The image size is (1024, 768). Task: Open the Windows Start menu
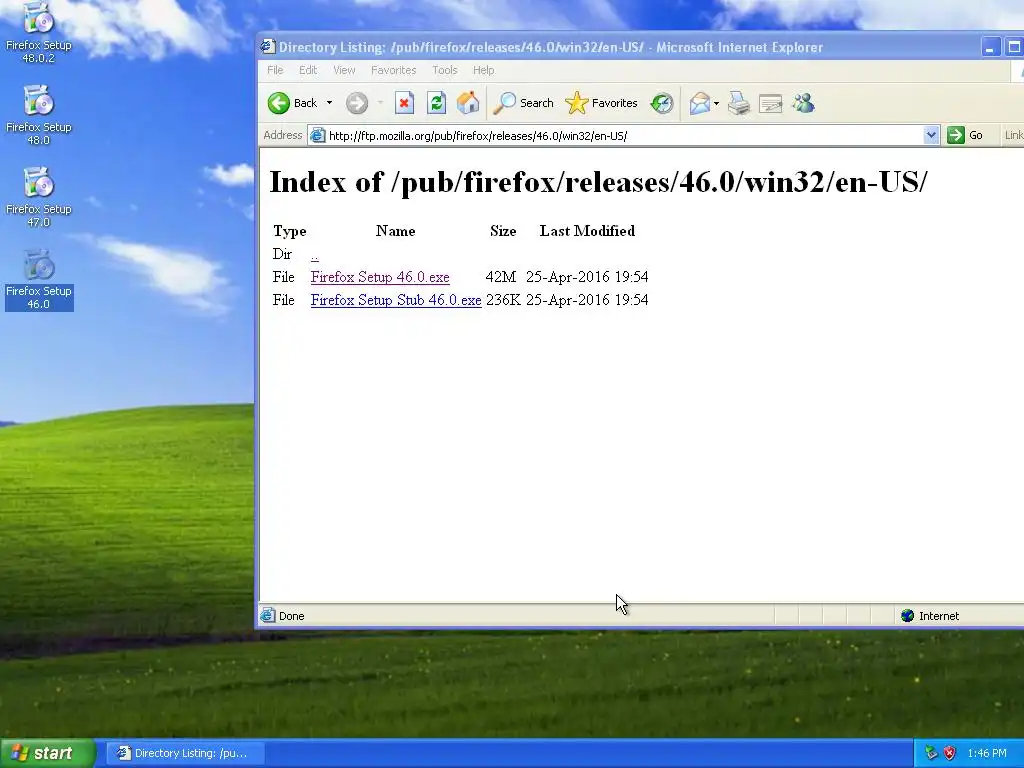coord(47,753)
